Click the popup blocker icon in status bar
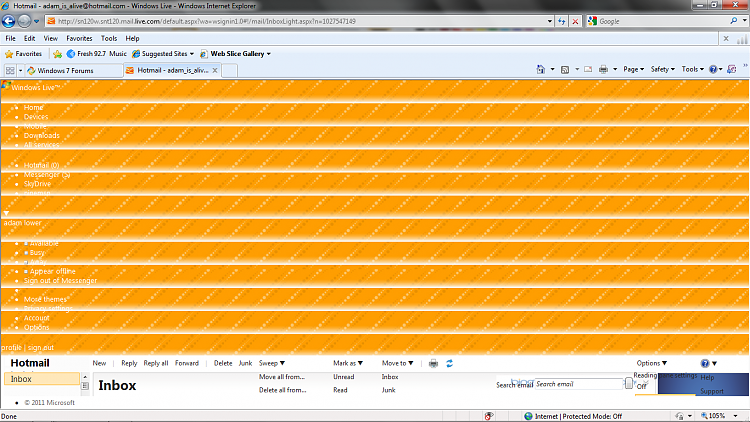750x422 pixels. pos(489,416)
